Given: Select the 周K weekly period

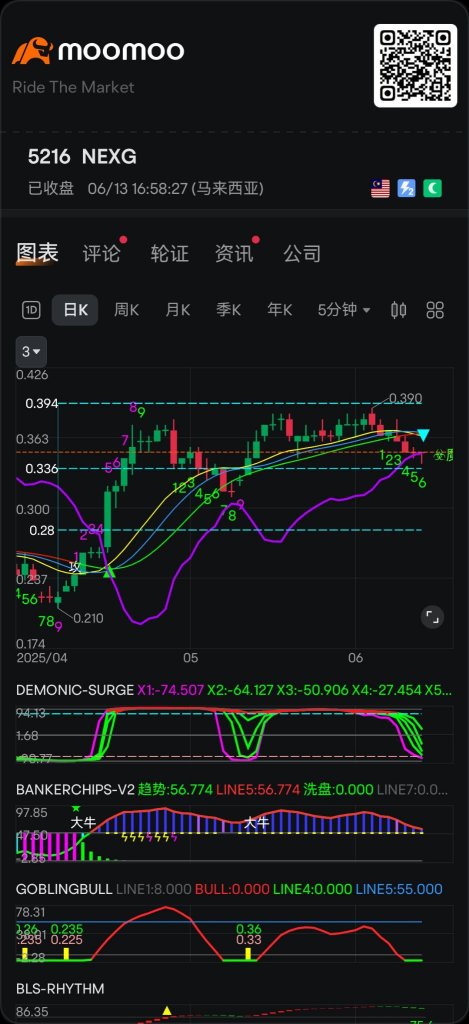Looking at the screenshot, I should click(x=127, y=310).
